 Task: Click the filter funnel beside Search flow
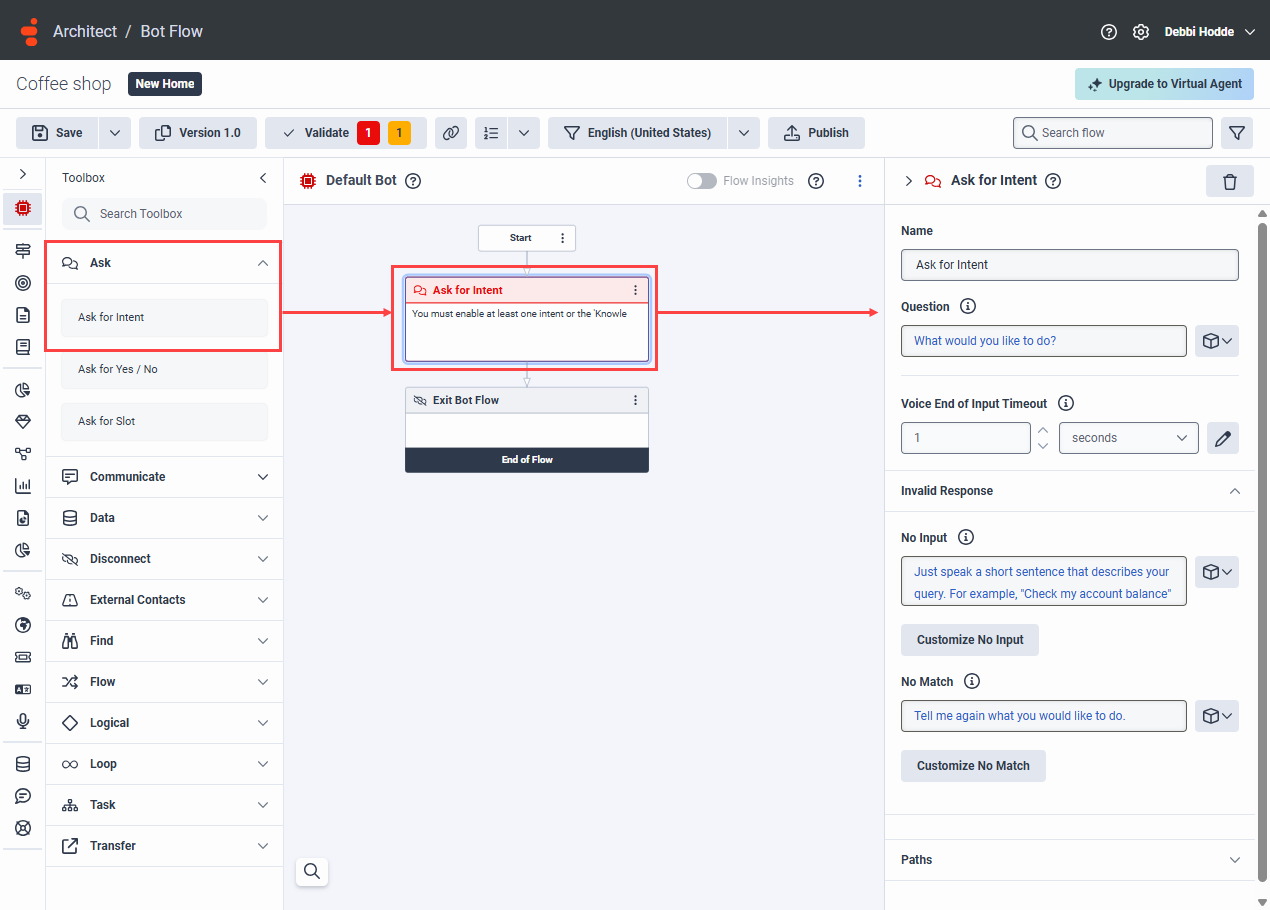(x=1237, y=133)
